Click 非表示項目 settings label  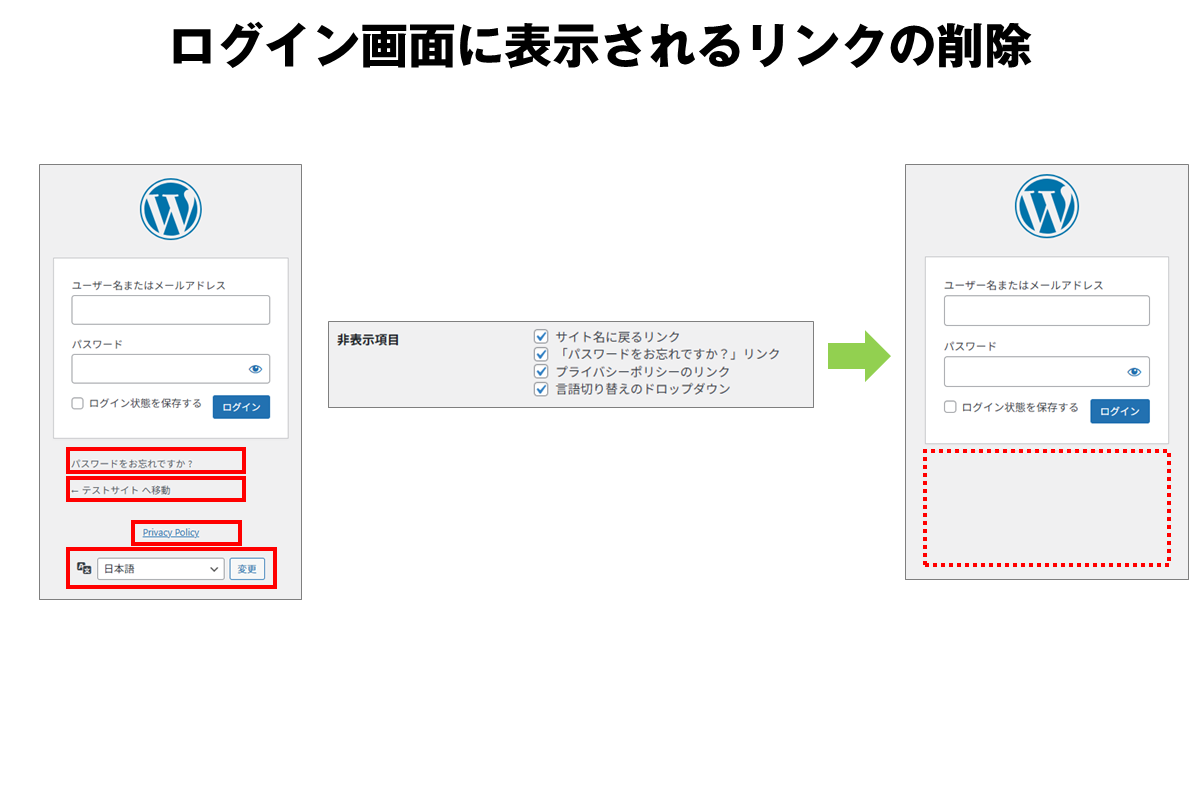point(368,340)
